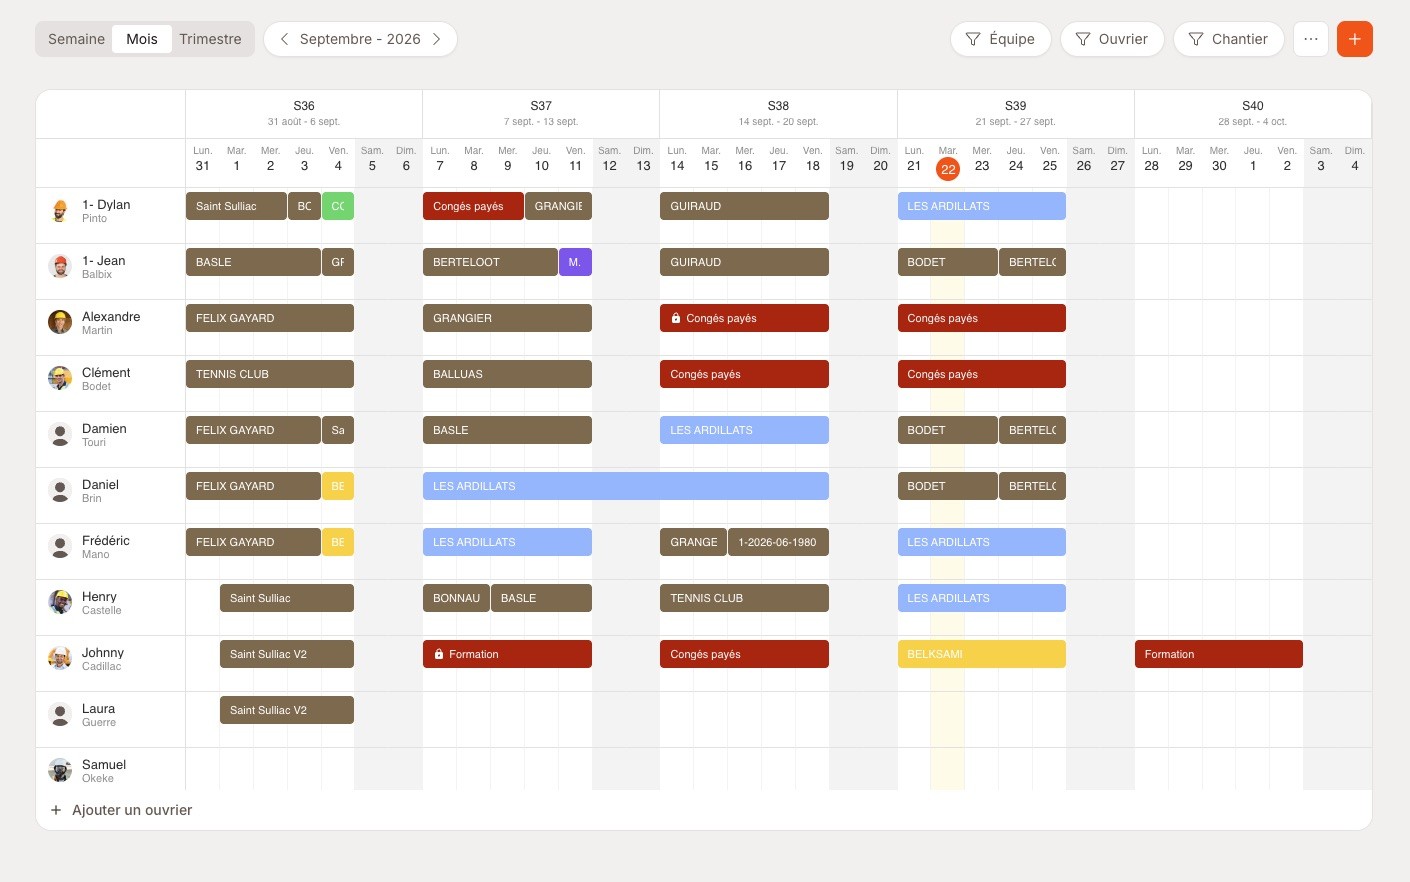This screenshot has height=882, width=1410.
Task: Open Jean's purple M. block
Action: [575, 262]
